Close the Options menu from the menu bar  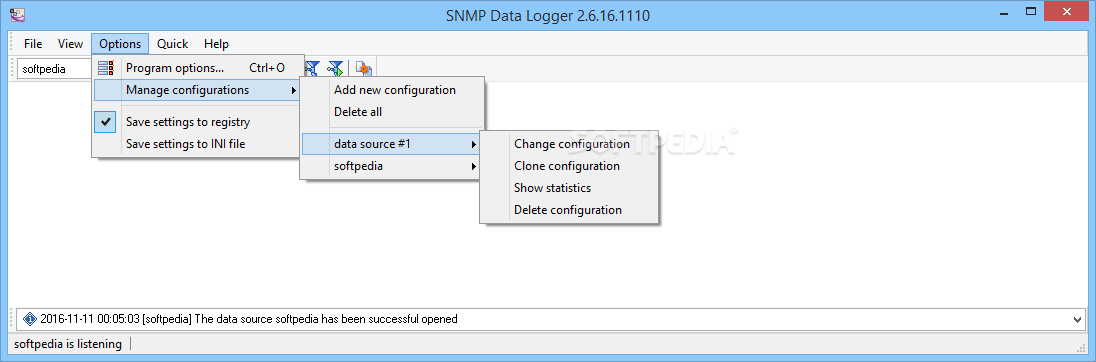(120, 44)
